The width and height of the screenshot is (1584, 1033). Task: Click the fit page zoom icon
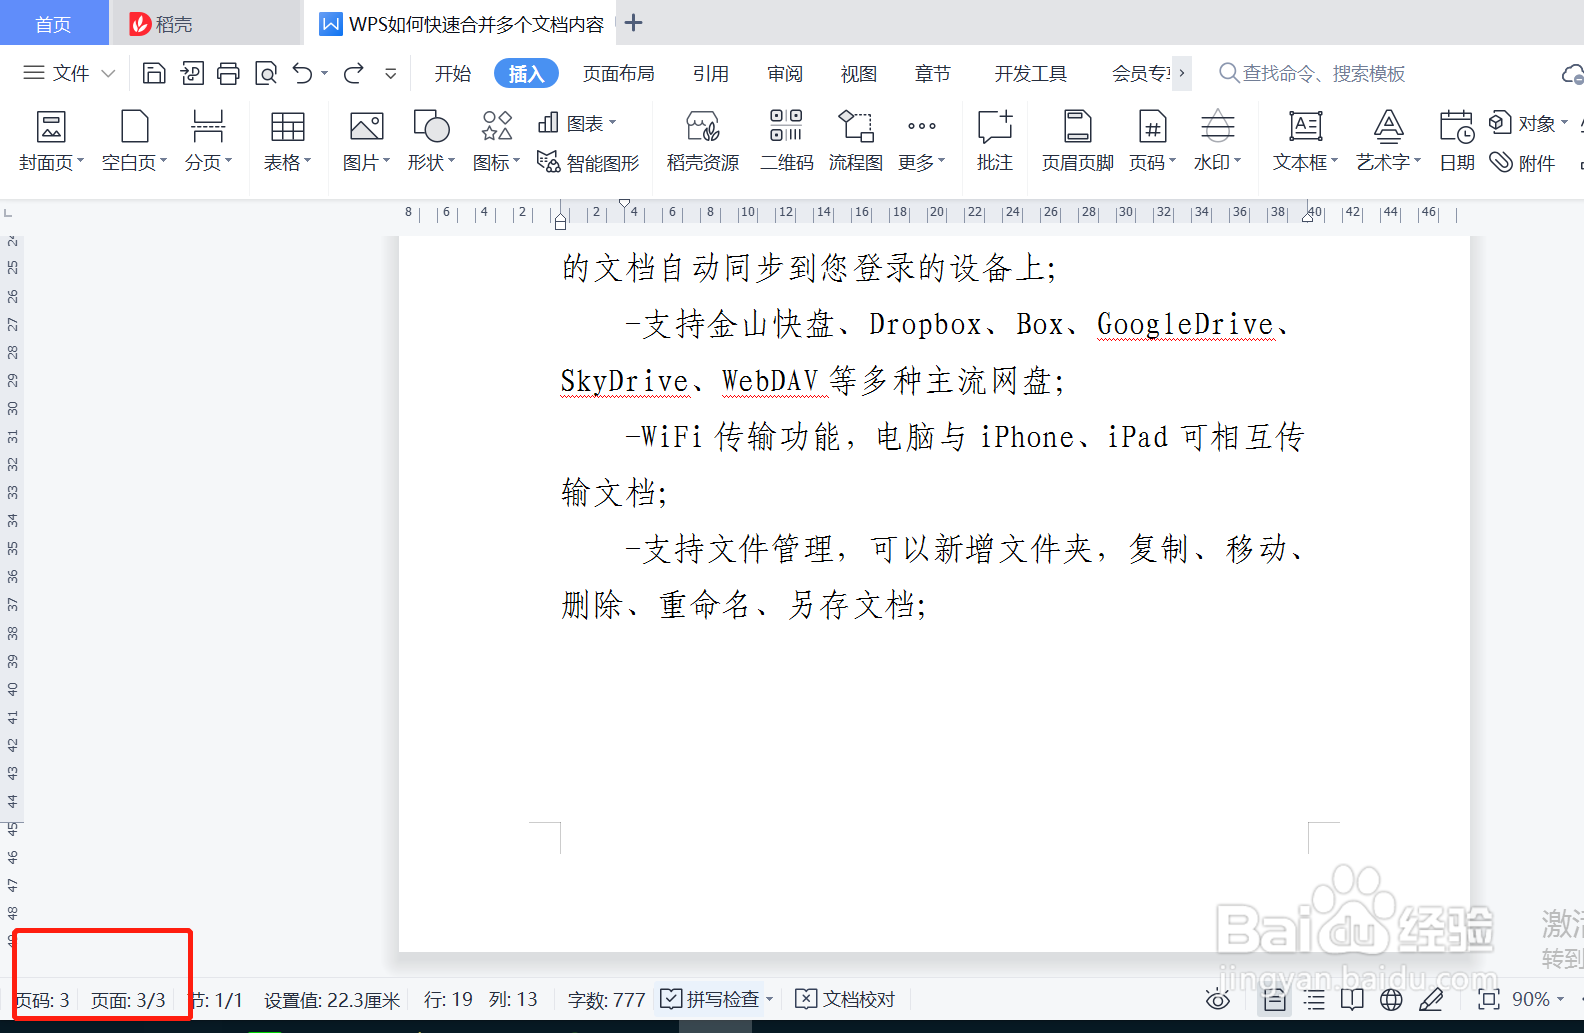[1489, 999]
